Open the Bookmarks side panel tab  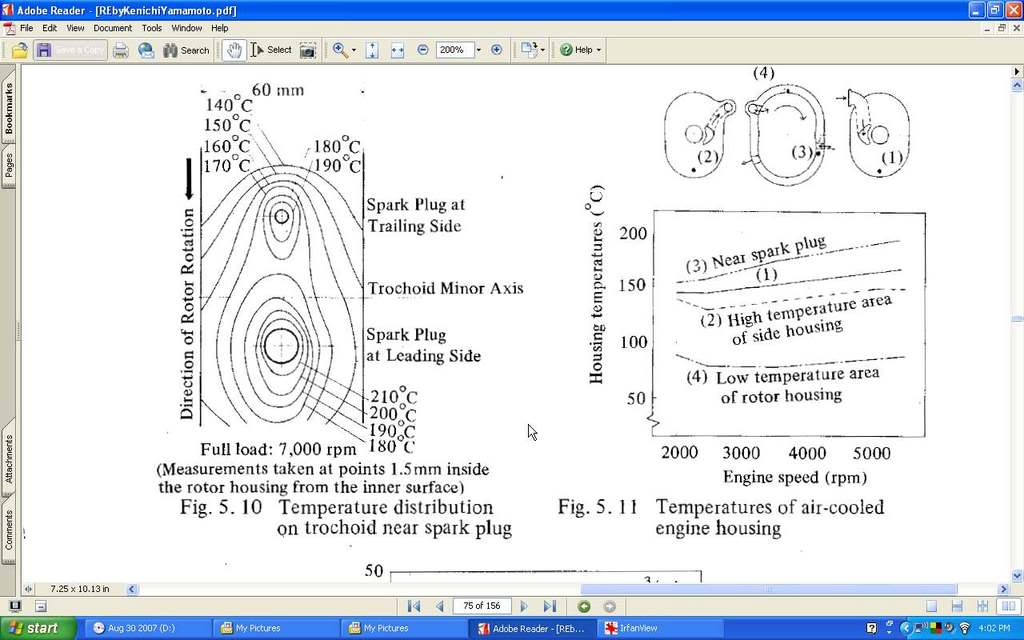coord(8,108)
